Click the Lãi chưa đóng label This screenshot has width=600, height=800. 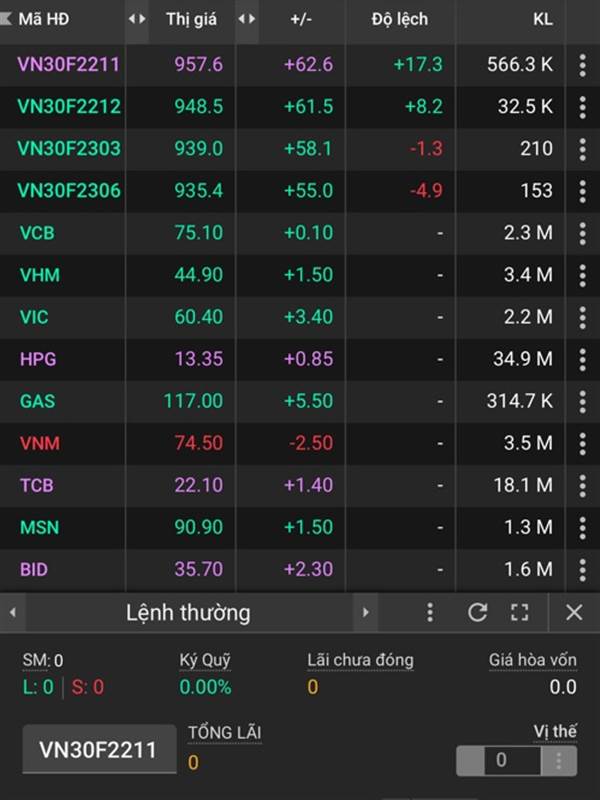[x=360, y=660]
